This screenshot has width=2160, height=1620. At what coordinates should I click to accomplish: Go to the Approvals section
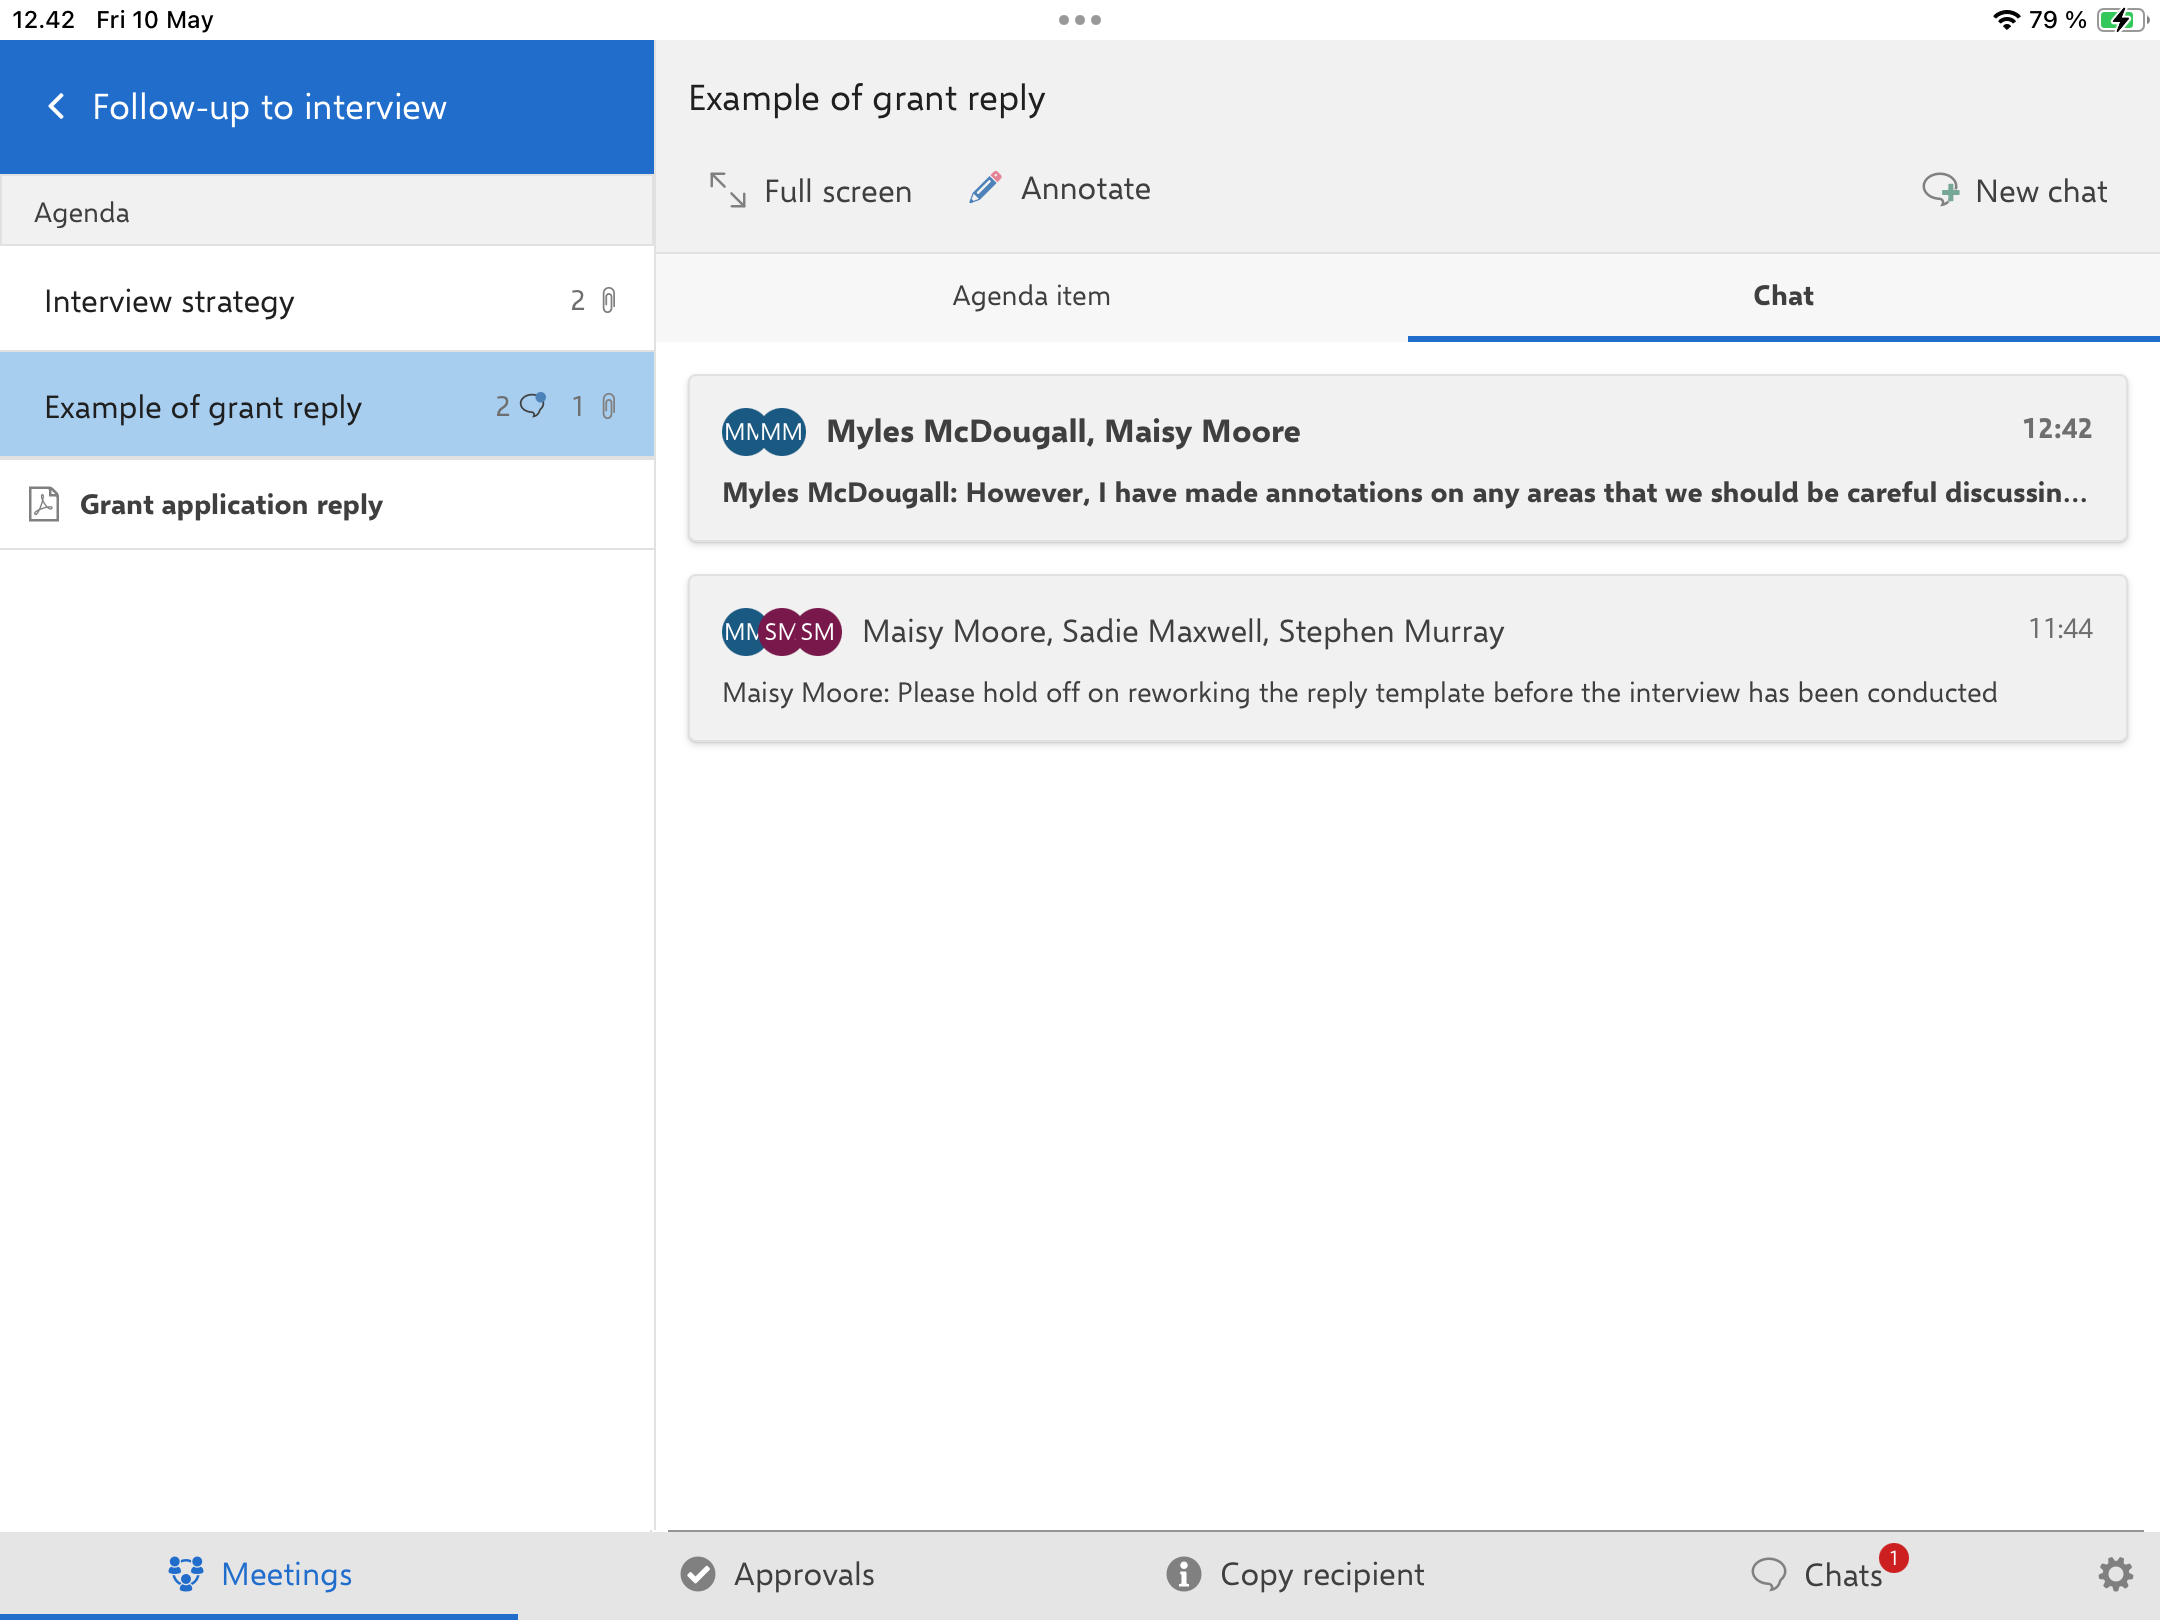[x=778, y=1574]
